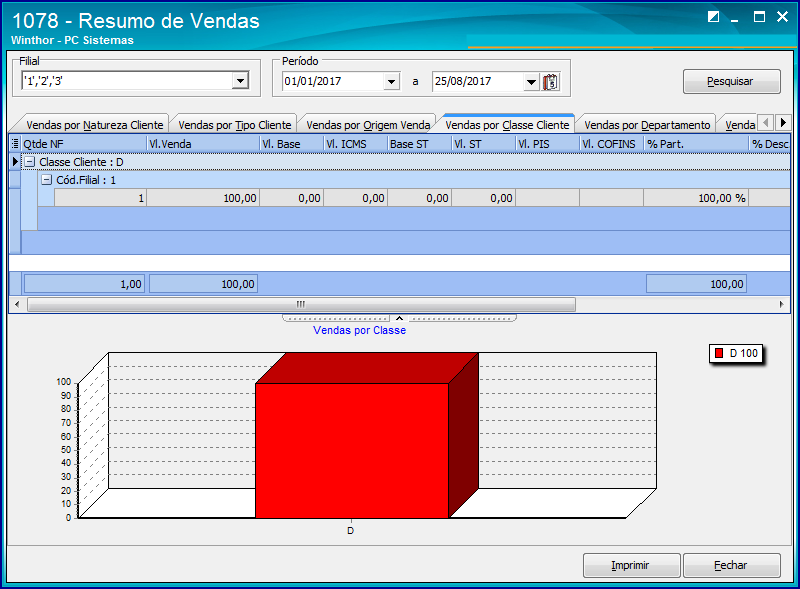Maximize the Resumo de Vendas window
This screenshot has width=800, height=589.
pos(759,17)
